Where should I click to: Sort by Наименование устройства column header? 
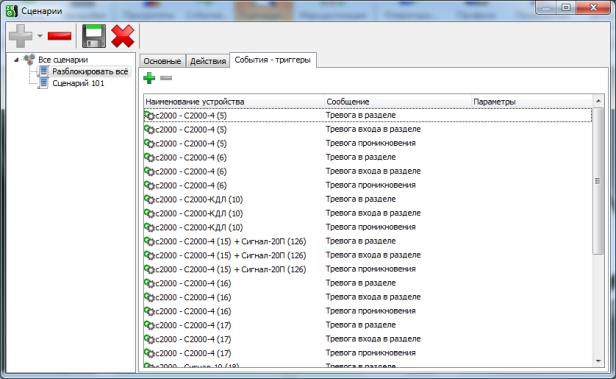click(234, 101)
